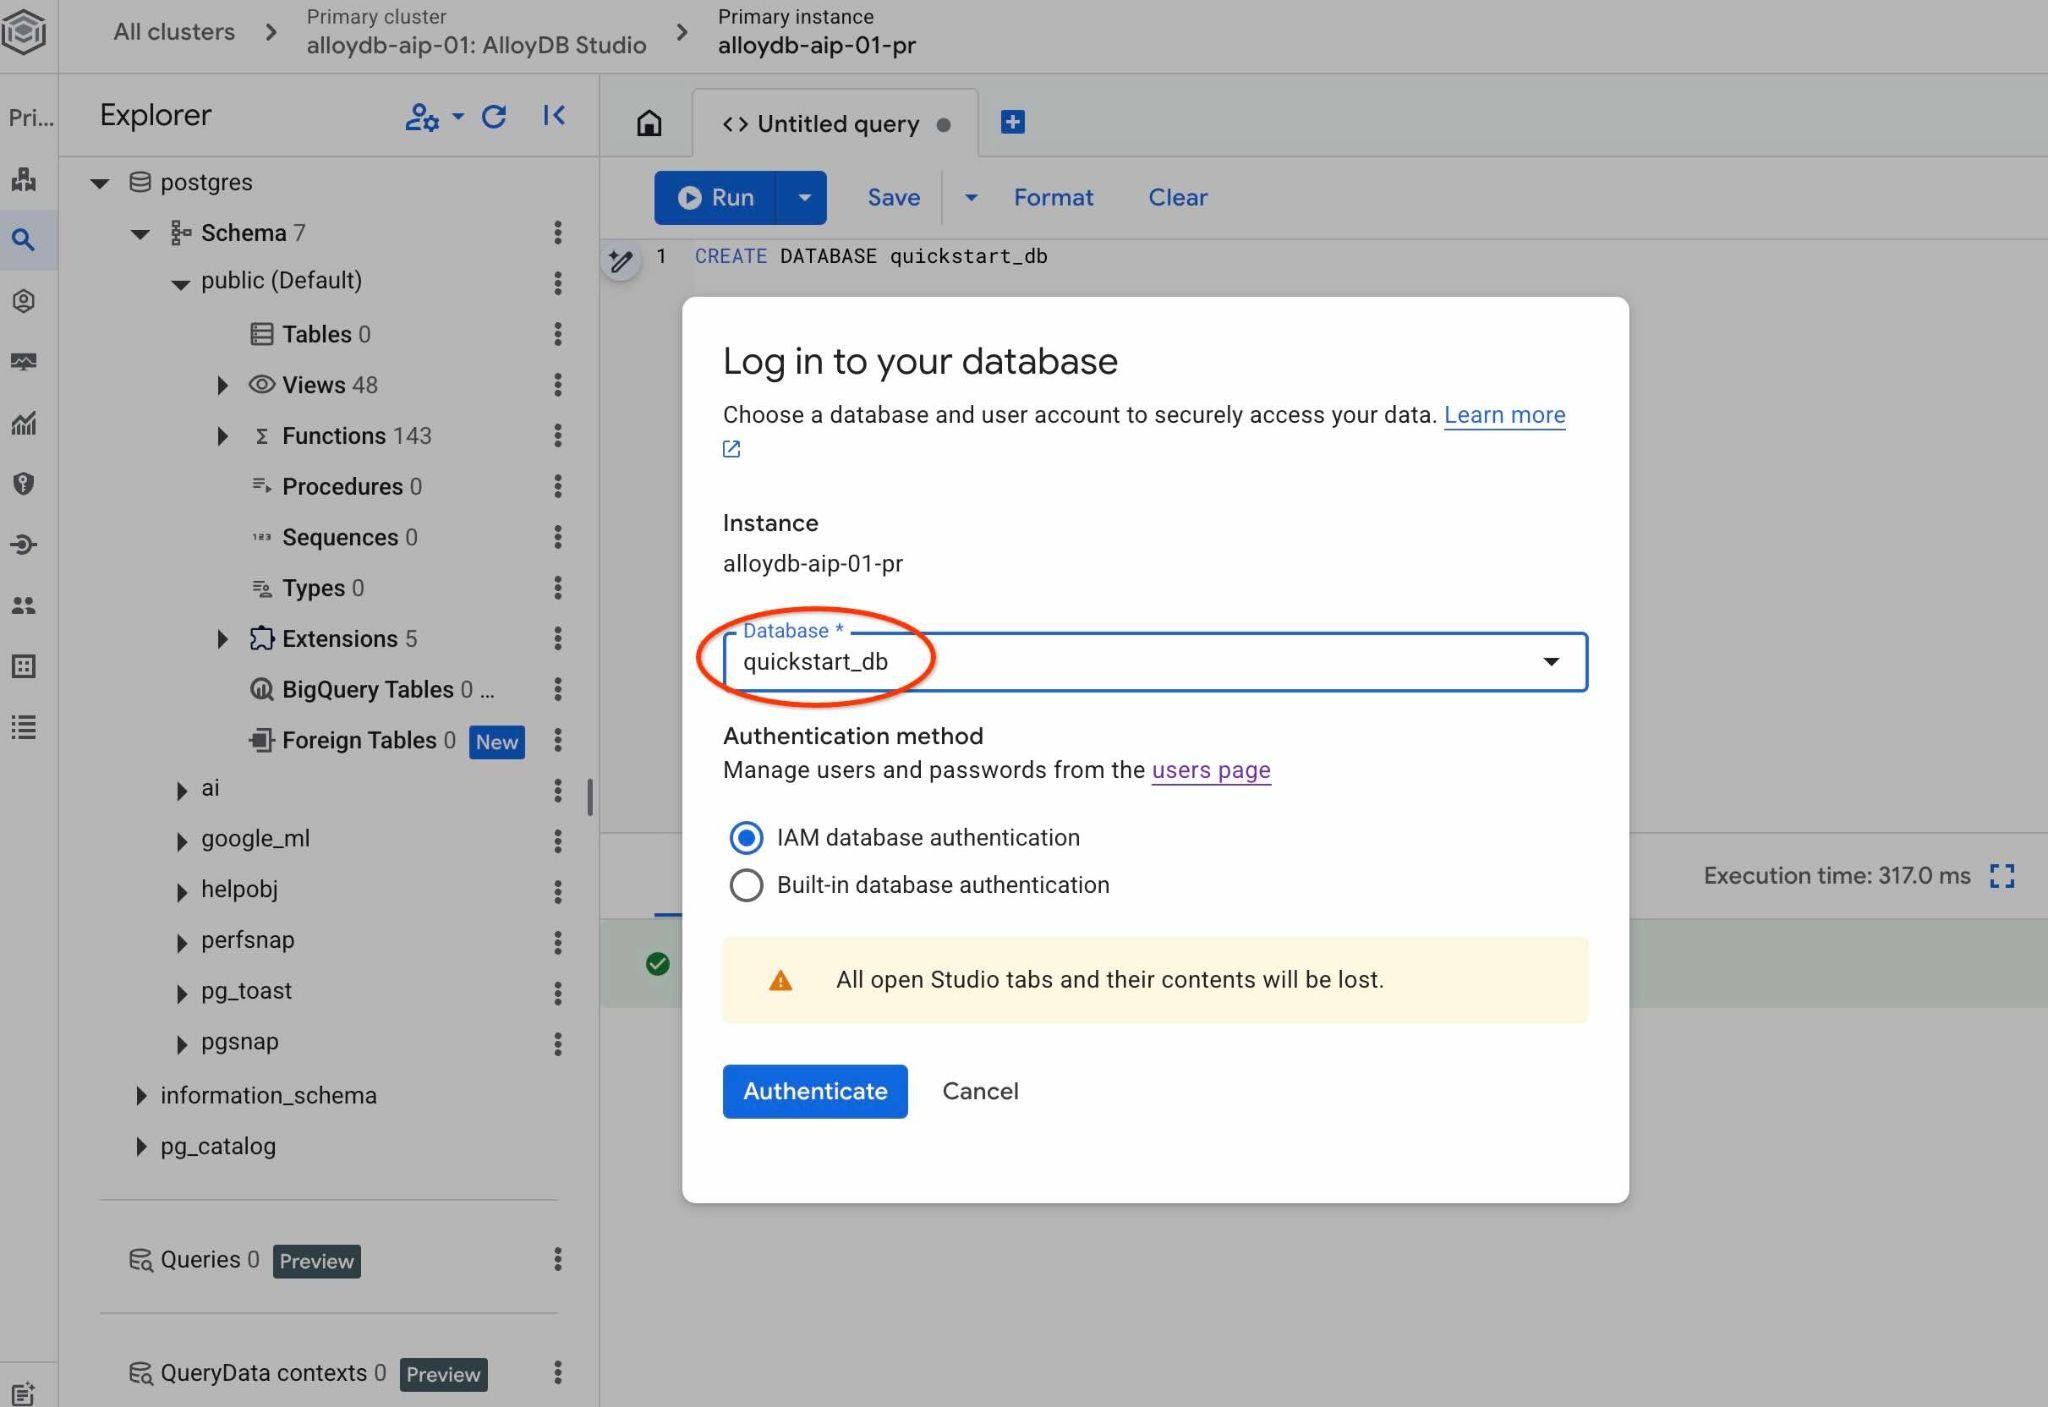The width and height of the screenshot is (2048, 1407).
Task: Click the search icon in left sidebar
Action: pyautogui.click(x=24, y=240)
